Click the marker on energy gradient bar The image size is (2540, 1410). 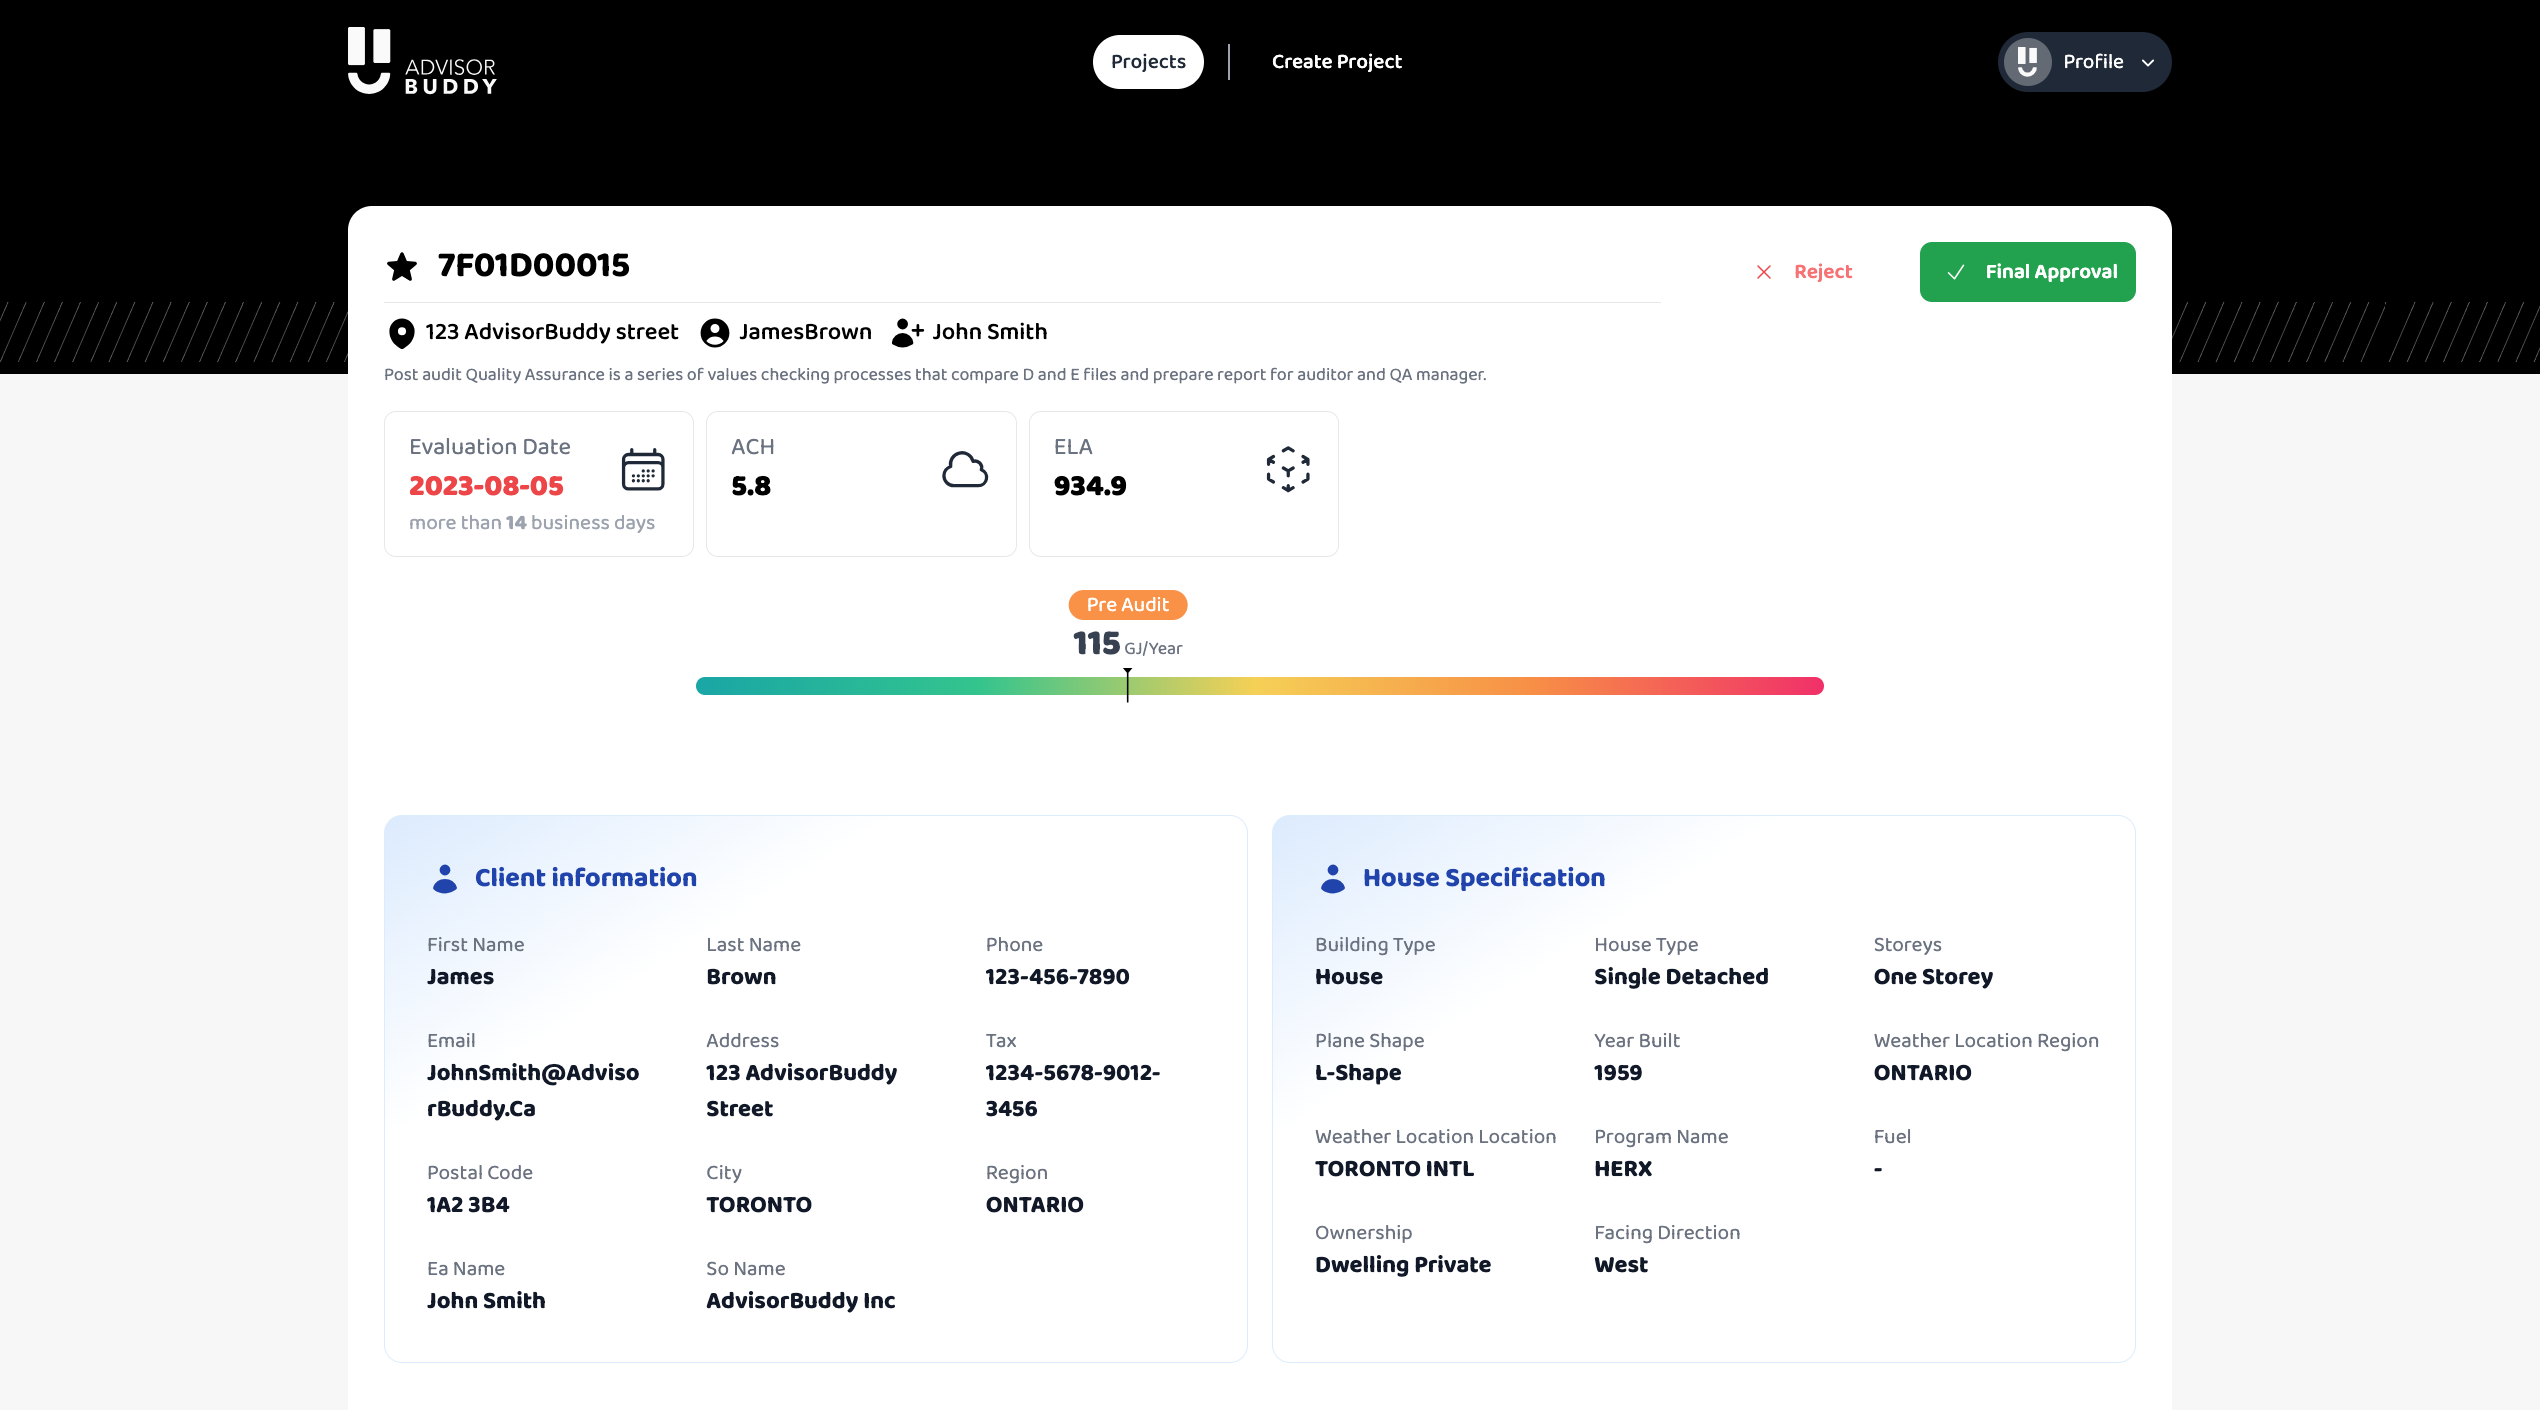pyautogui.click(x=1127, y=686)
